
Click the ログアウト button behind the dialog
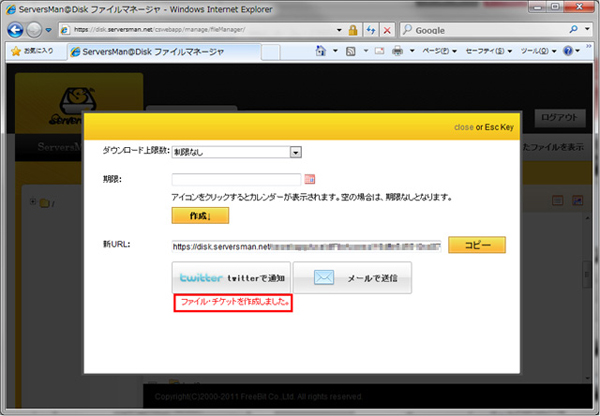(560, 118)
